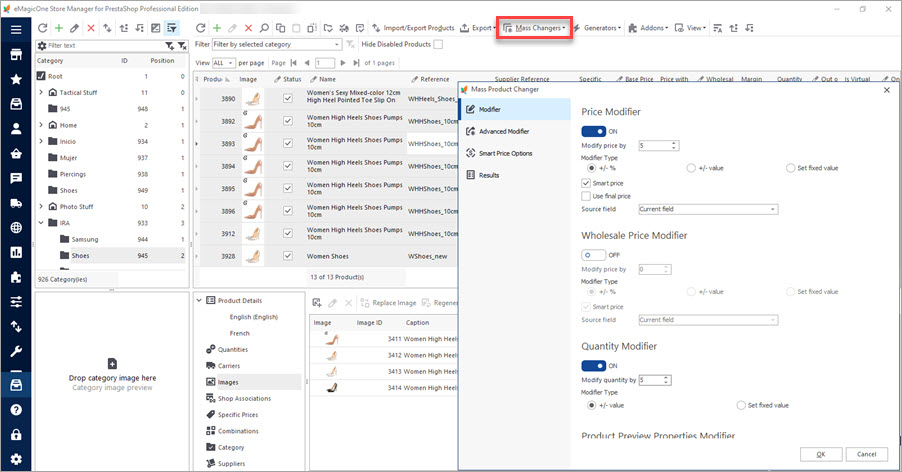Open the Addons menu
902x472 pixels.
(649, 28)
